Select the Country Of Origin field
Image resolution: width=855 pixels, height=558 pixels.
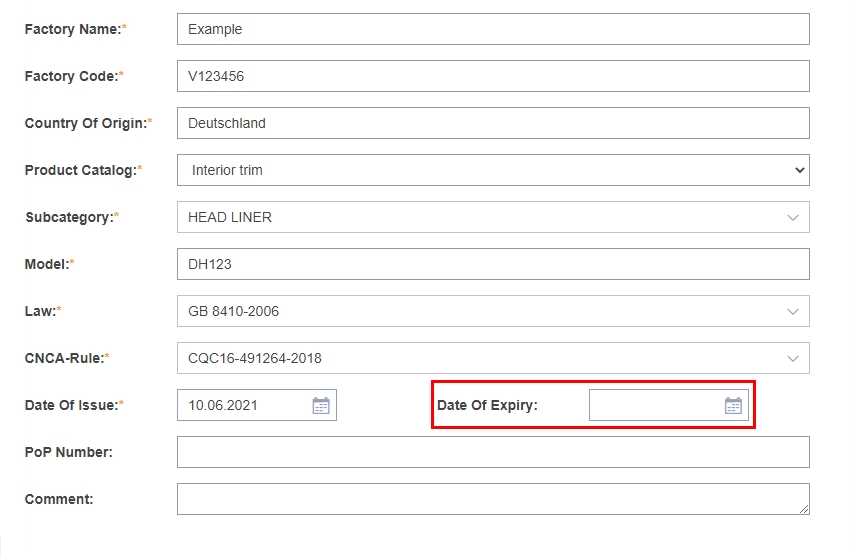[x=493, y=123]
